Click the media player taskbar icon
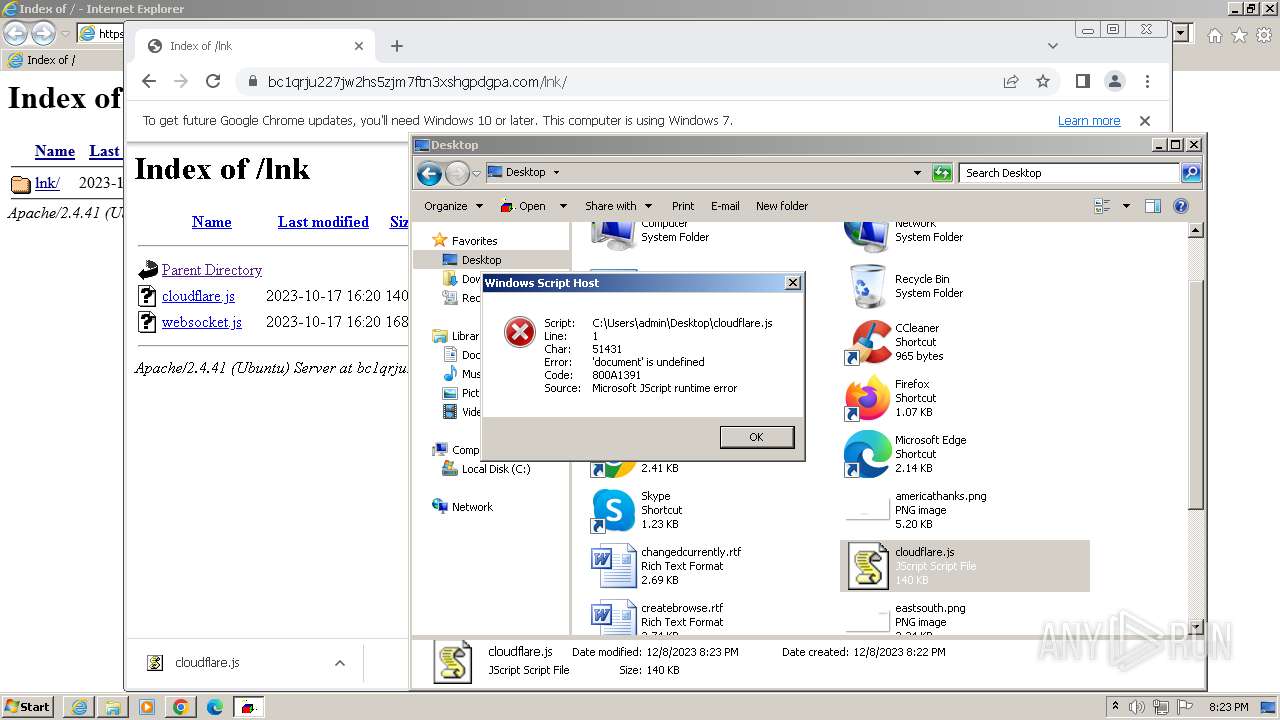This screenshot has width=1280, height=720. click(x=146, y=707)
